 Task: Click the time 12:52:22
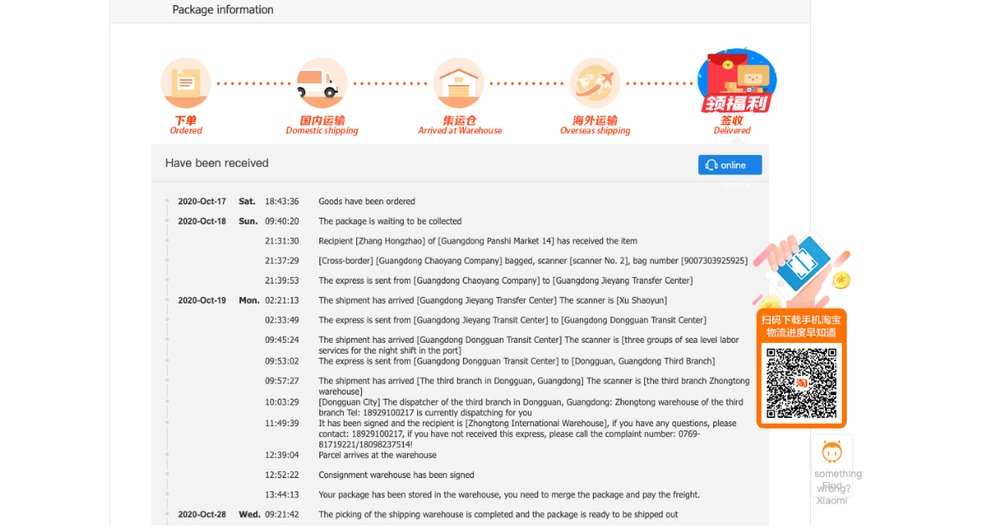[x=282, y=475]
